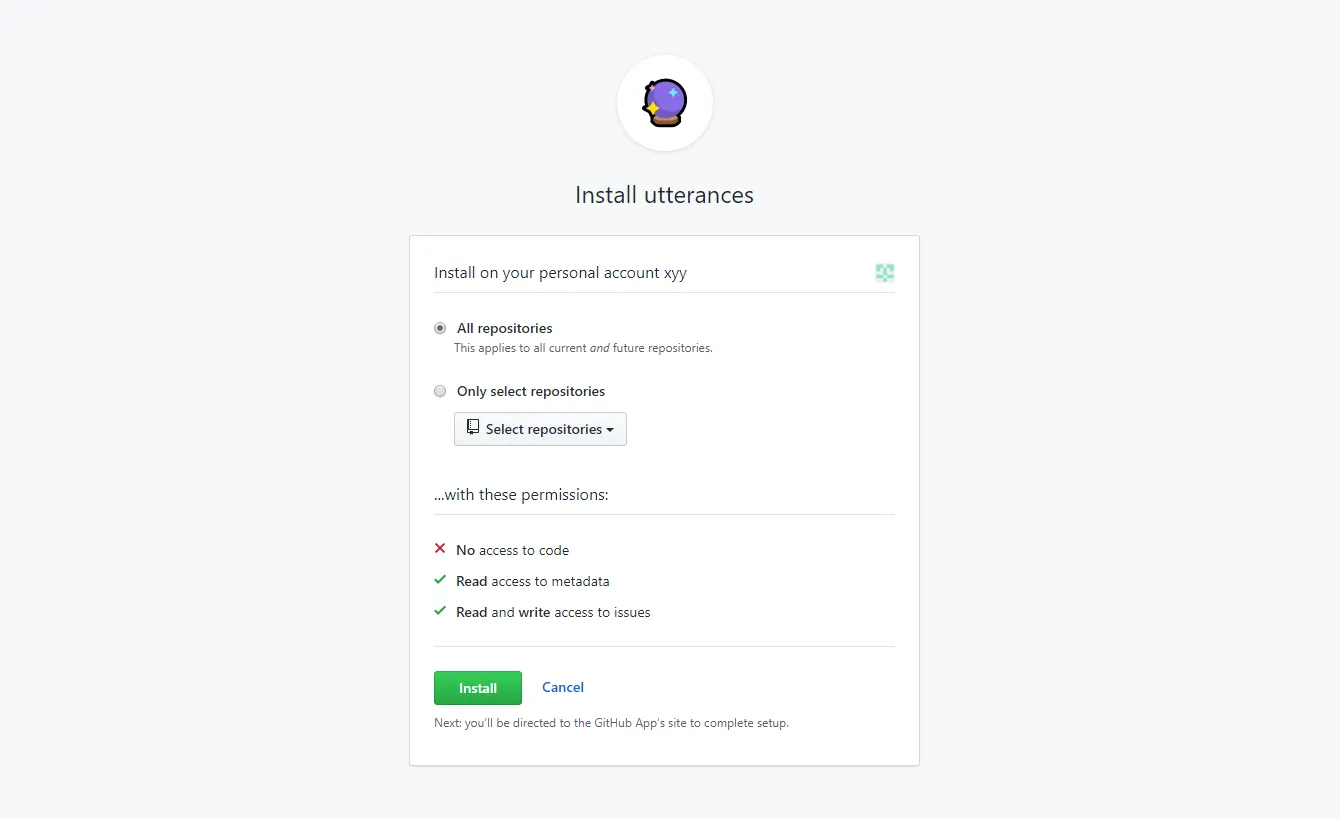Open the Select repositories dropdown
The width and height of the screenshot is (1340, 819).
click(540, 429)
